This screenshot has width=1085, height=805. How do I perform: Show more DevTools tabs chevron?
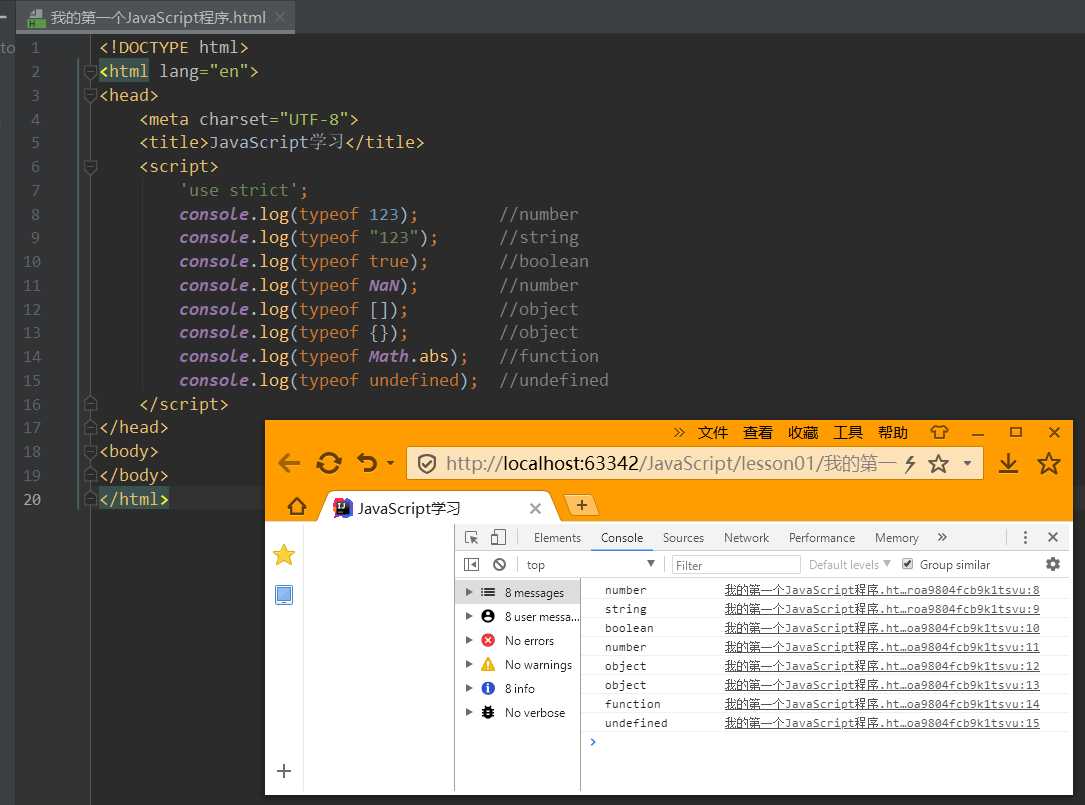click(942, 537)
